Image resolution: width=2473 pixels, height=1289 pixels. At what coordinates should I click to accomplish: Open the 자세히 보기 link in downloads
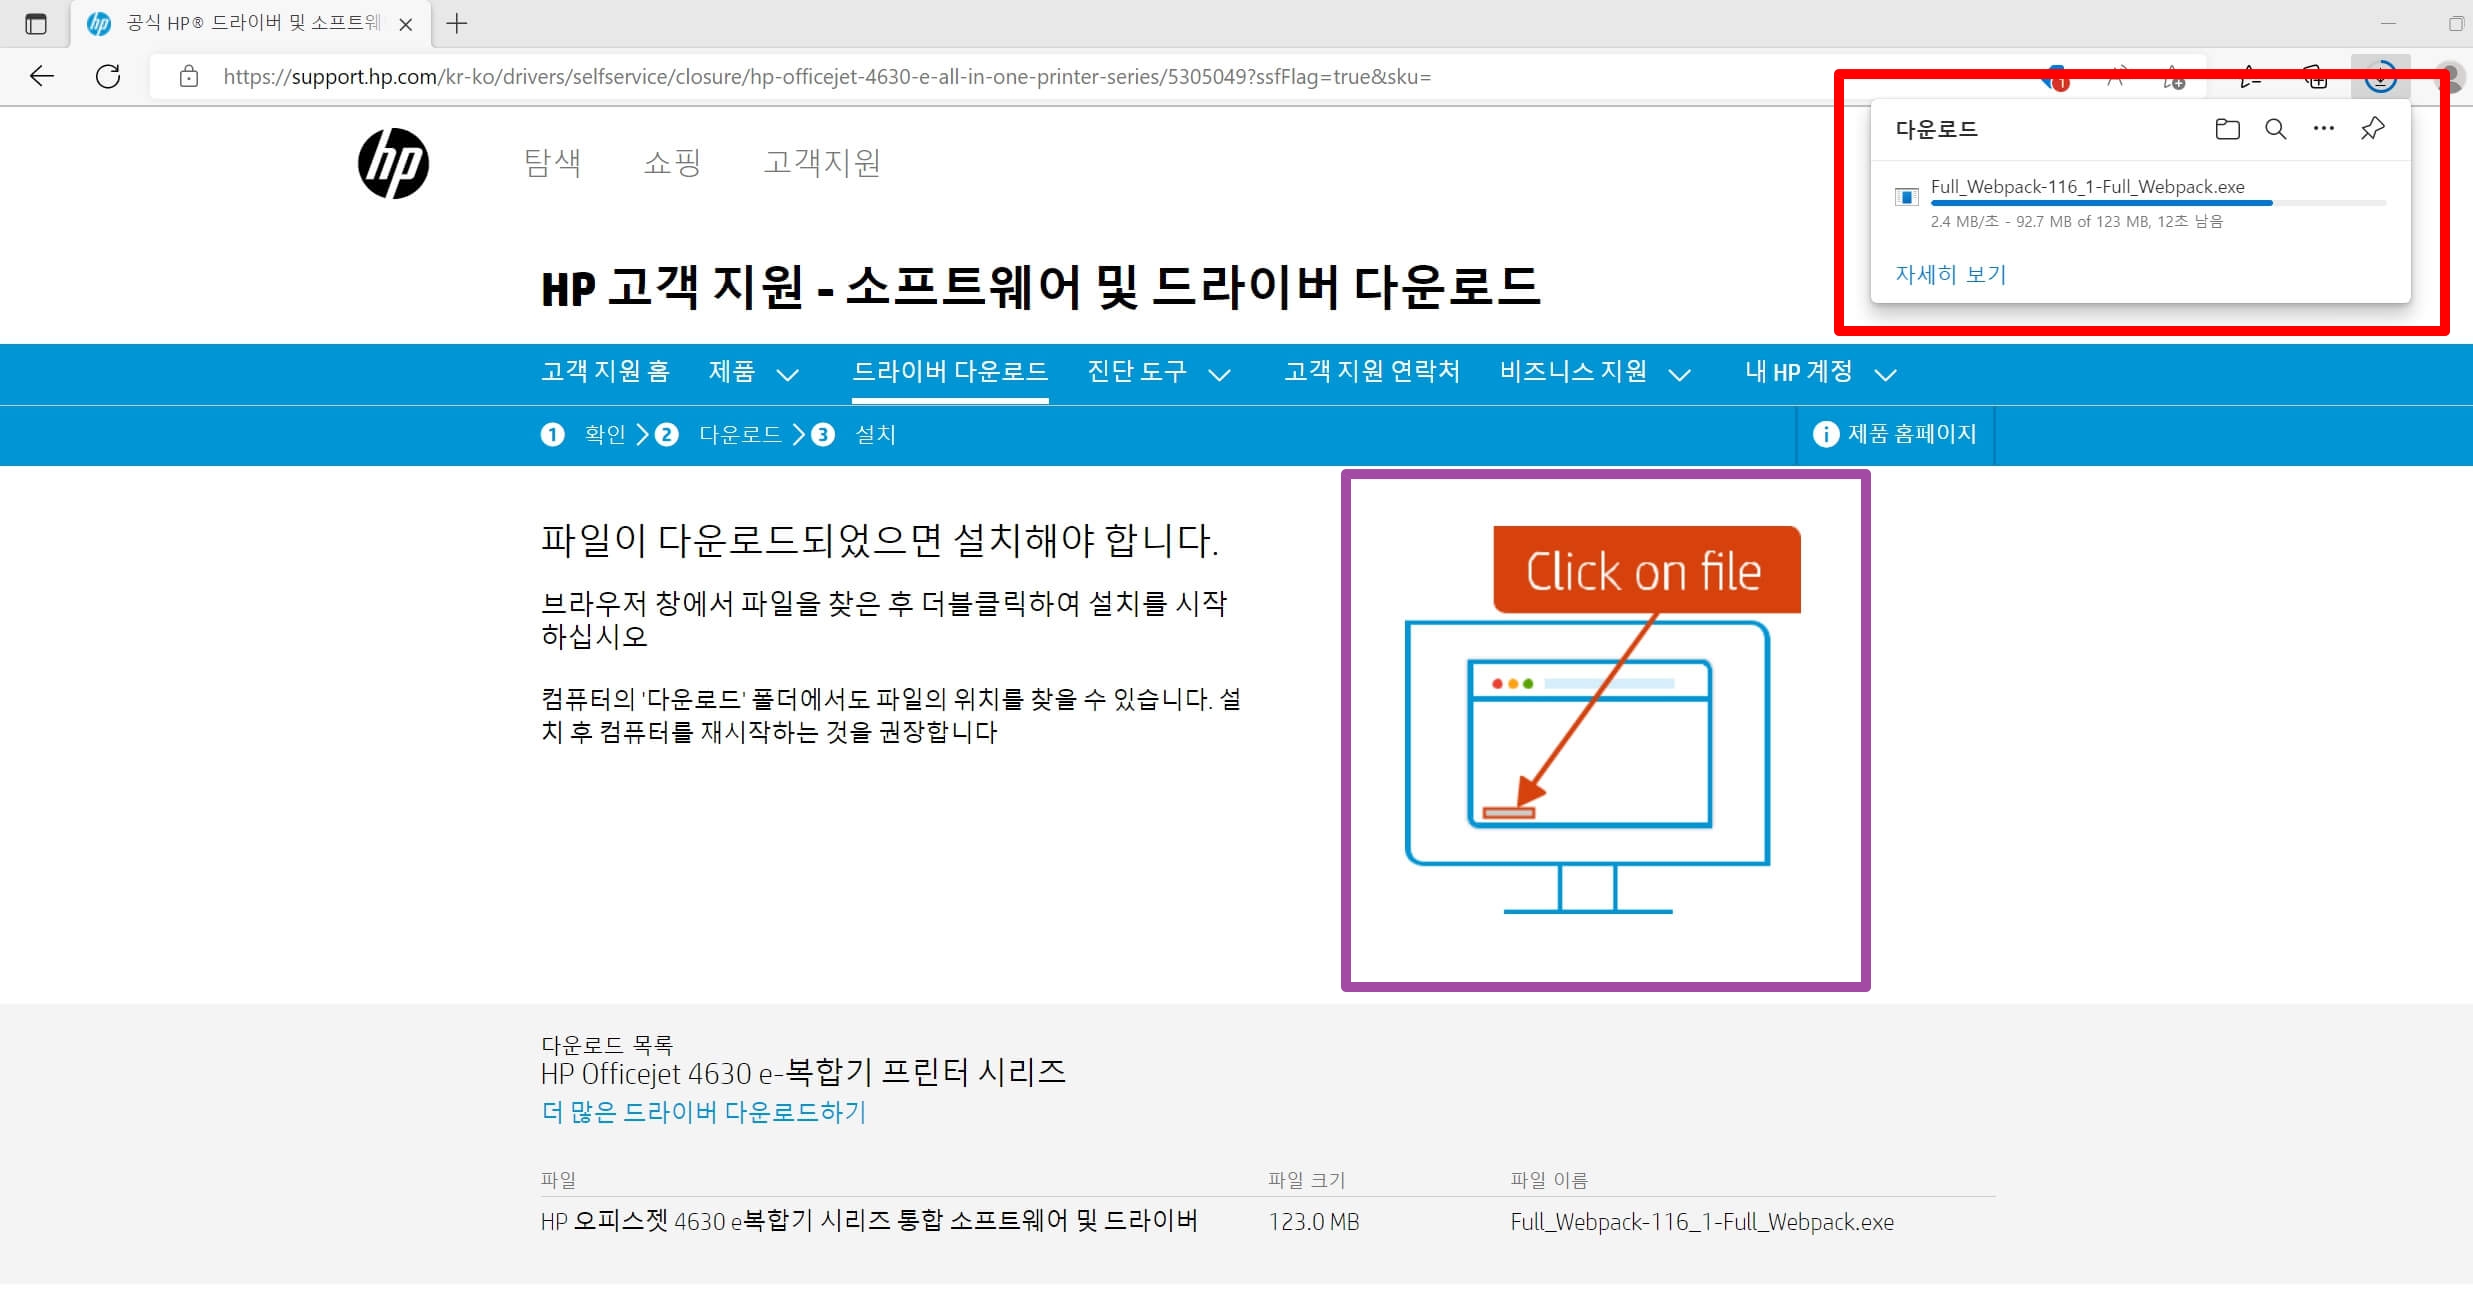pos(1949,274)
